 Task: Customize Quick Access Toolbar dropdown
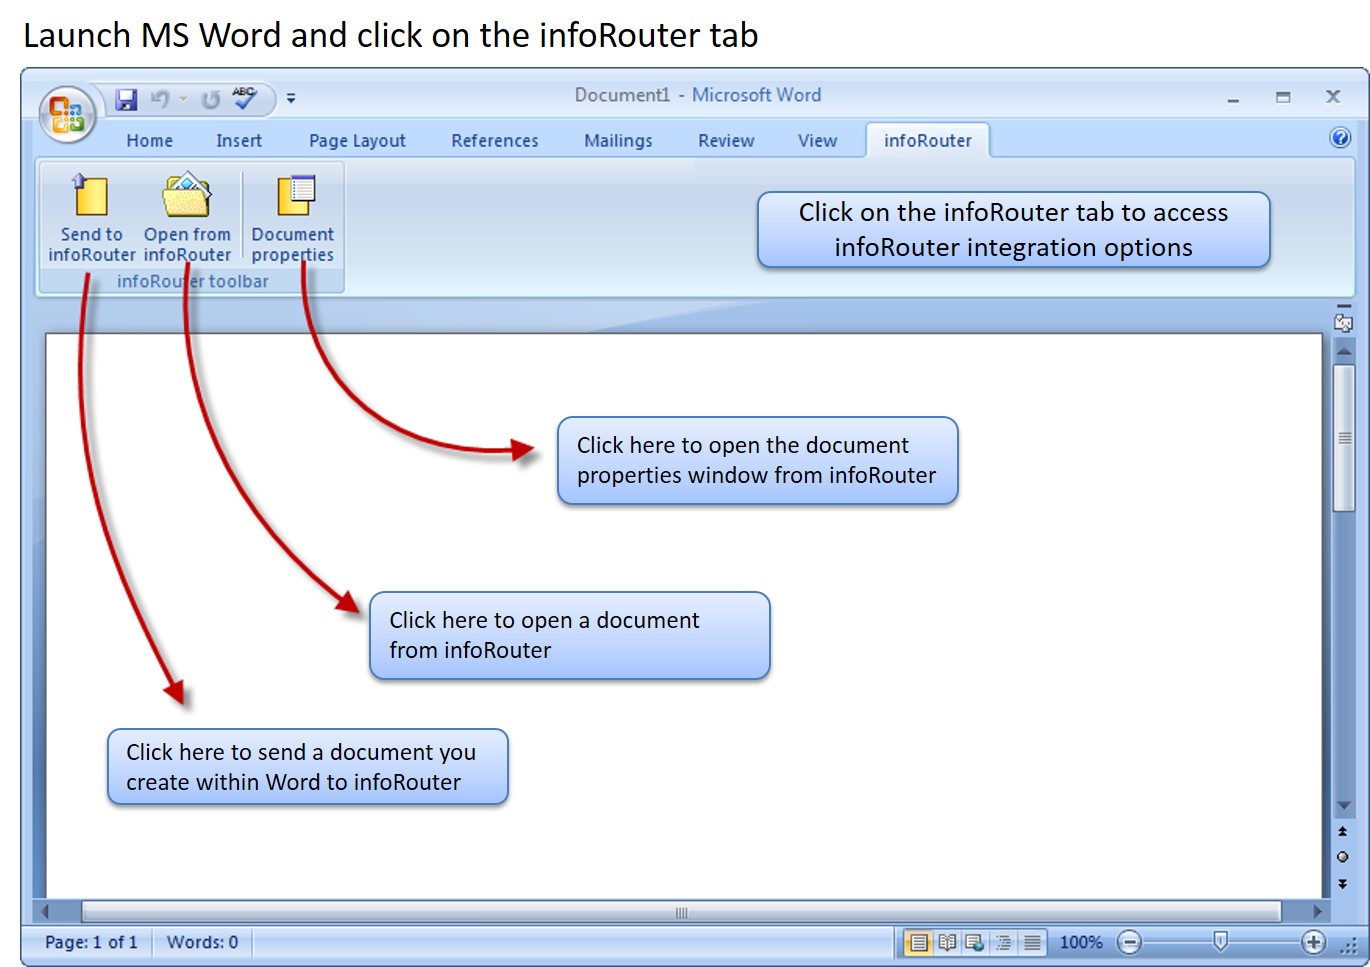pyautogui.click(x=291, y=98)
